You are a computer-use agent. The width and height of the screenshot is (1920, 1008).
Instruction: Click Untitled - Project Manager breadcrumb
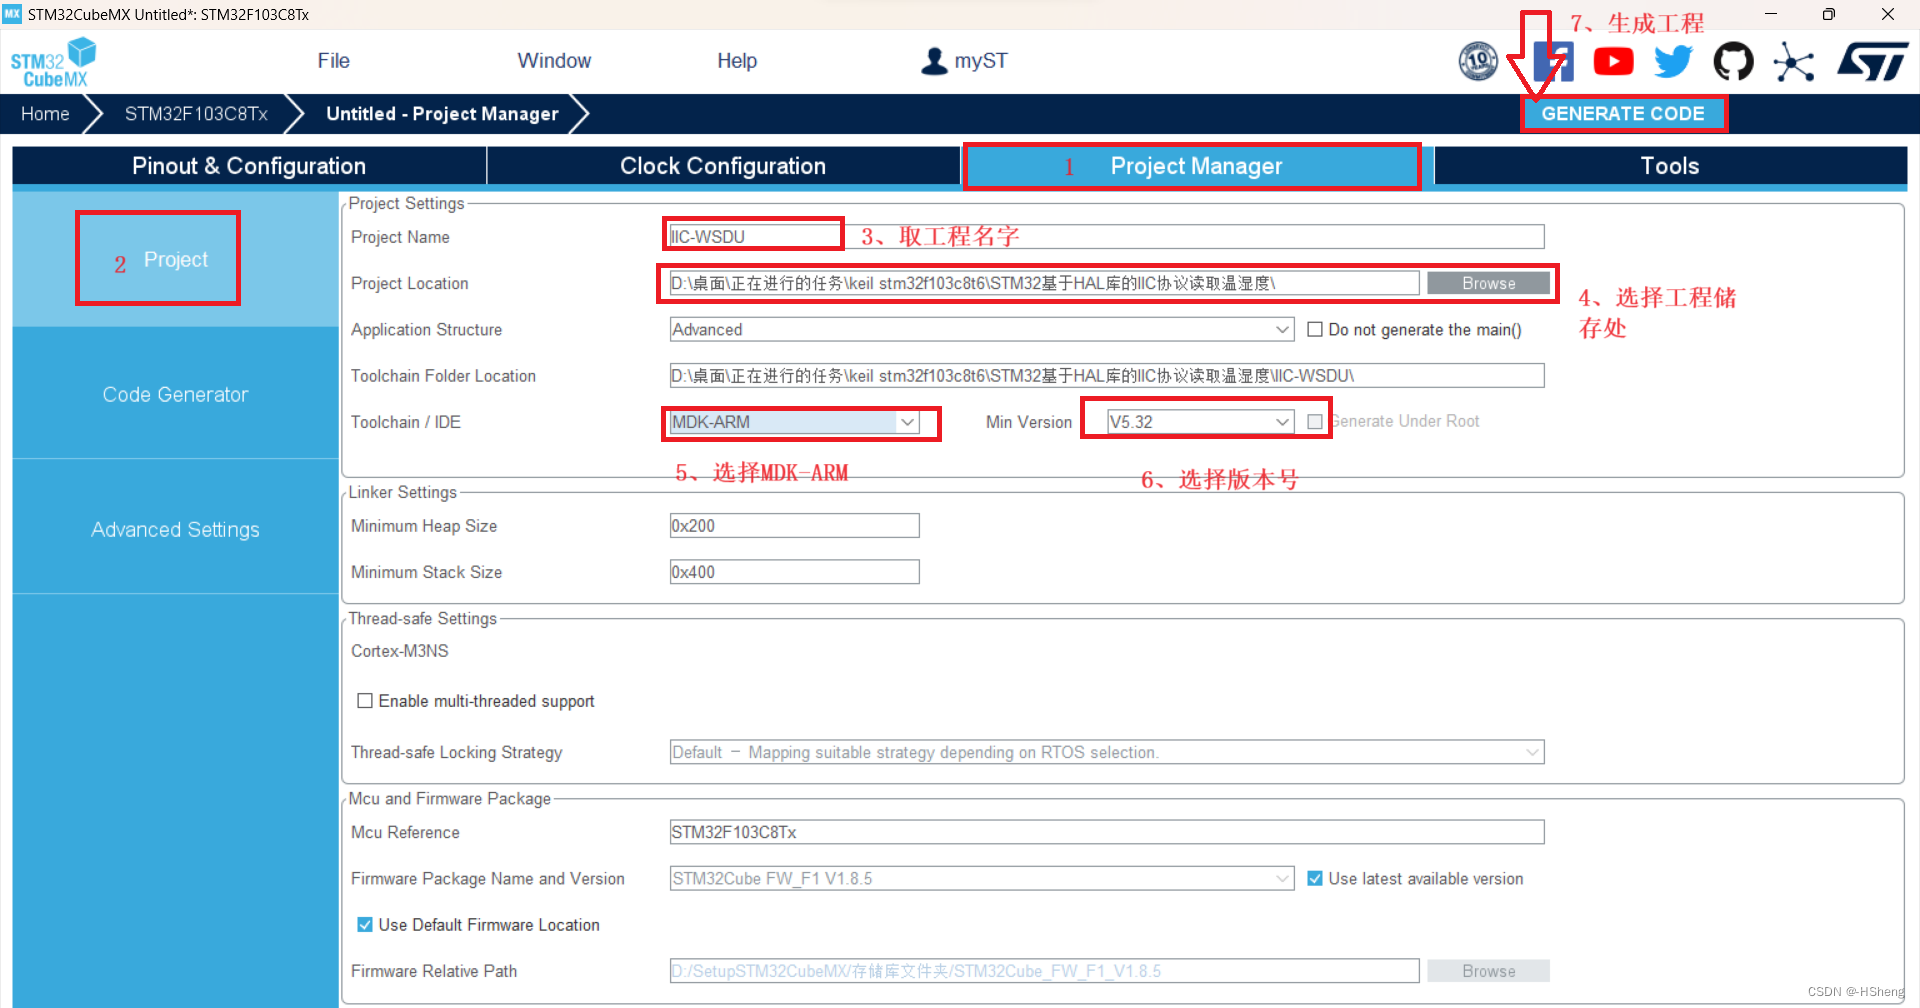(x=442, y=114)
